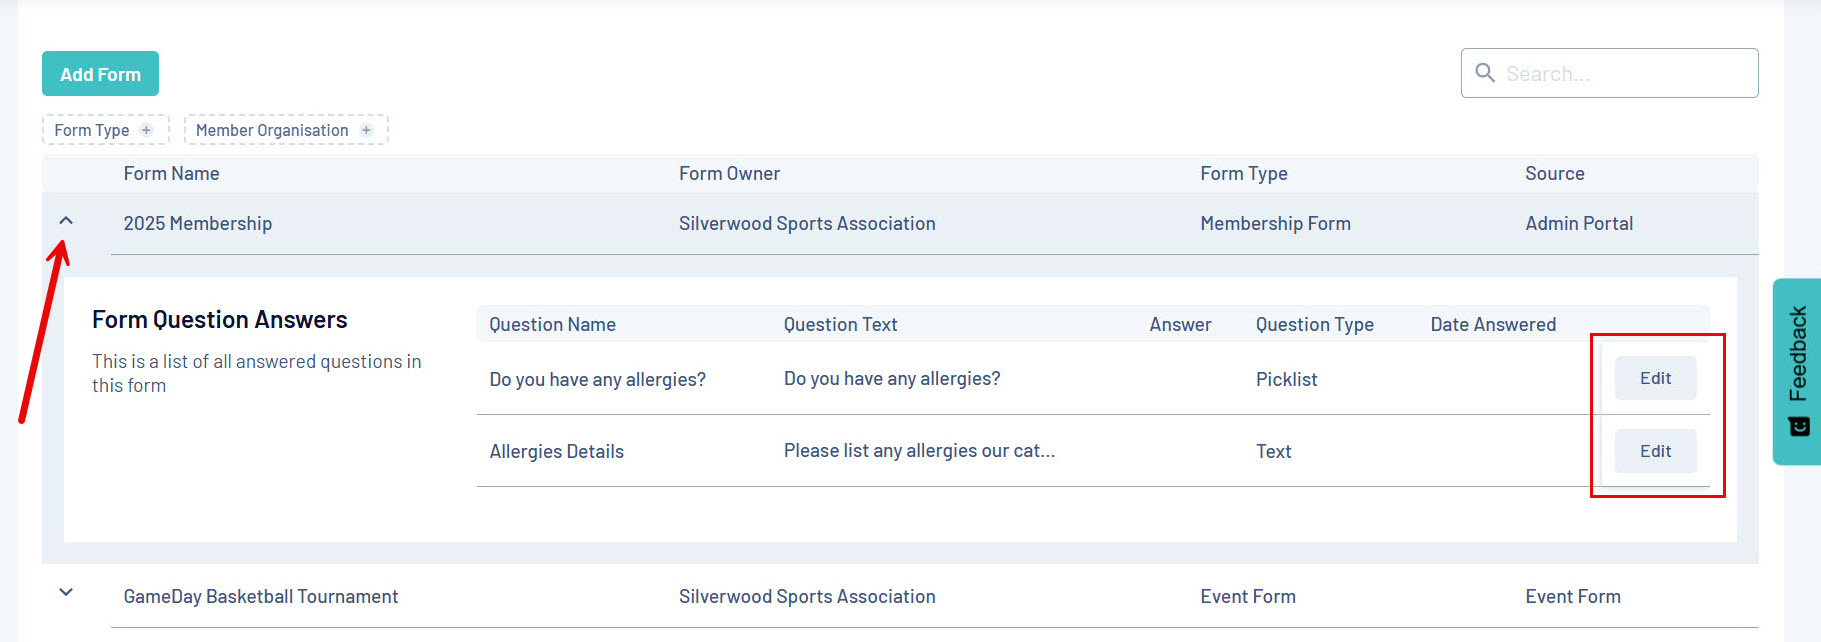
Task: Sort by Form Owner column header
Action: click(729, 174)
